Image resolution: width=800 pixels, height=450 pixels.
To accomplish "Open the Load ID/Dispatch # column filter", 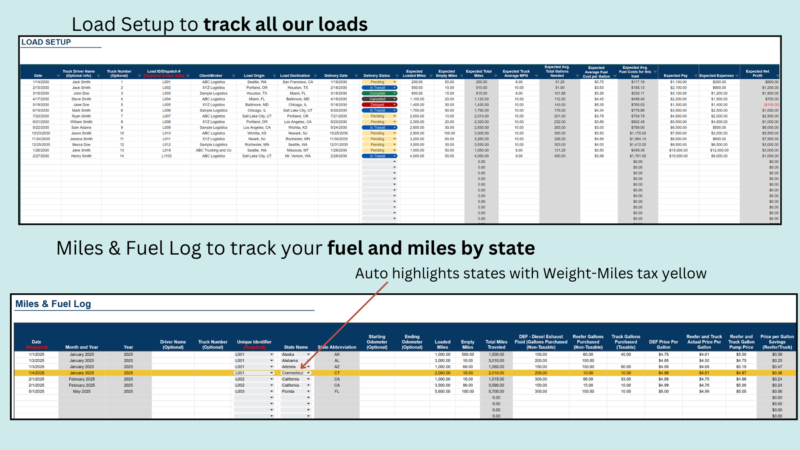I will point(188,76).
